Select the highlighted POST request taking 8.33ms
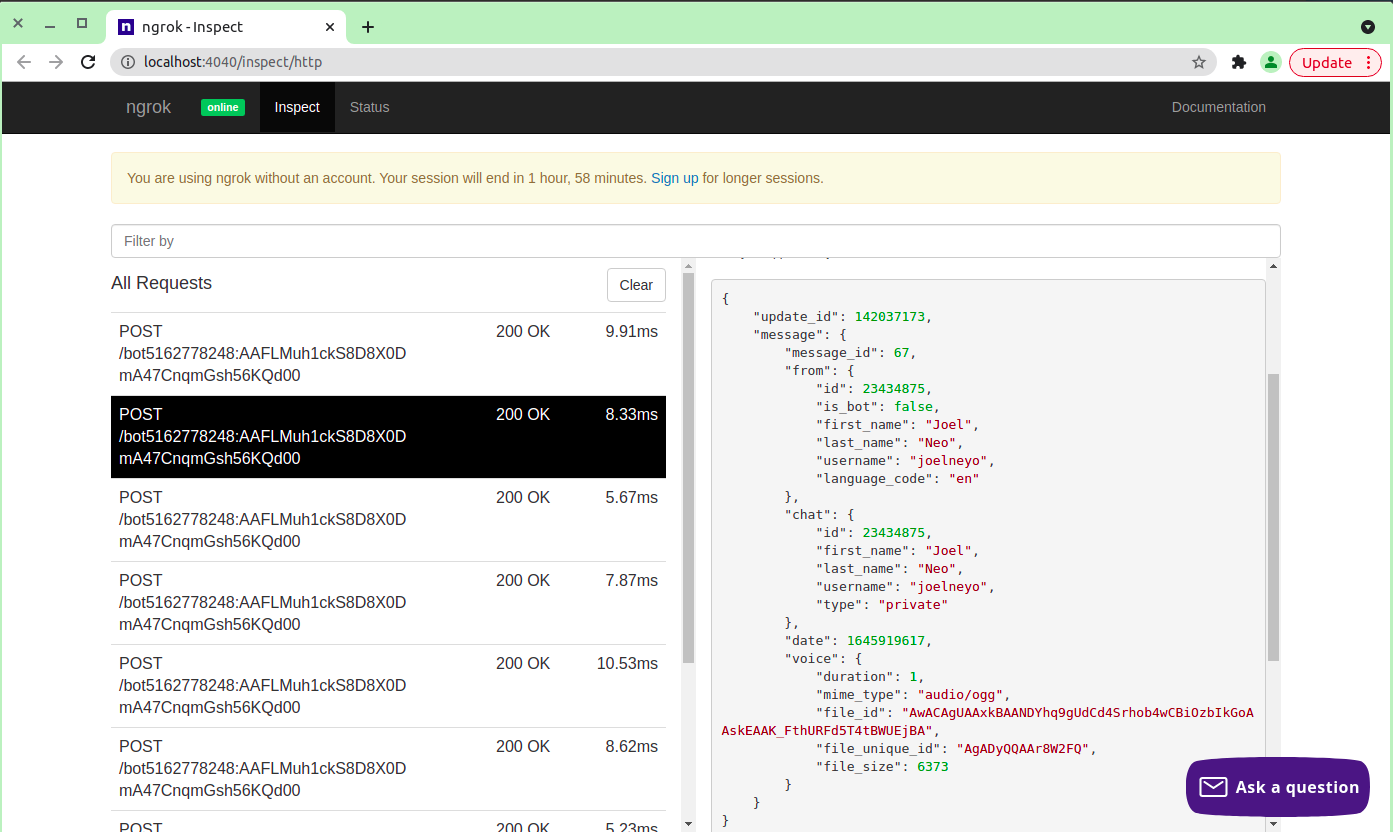 [x=388, y=437]
